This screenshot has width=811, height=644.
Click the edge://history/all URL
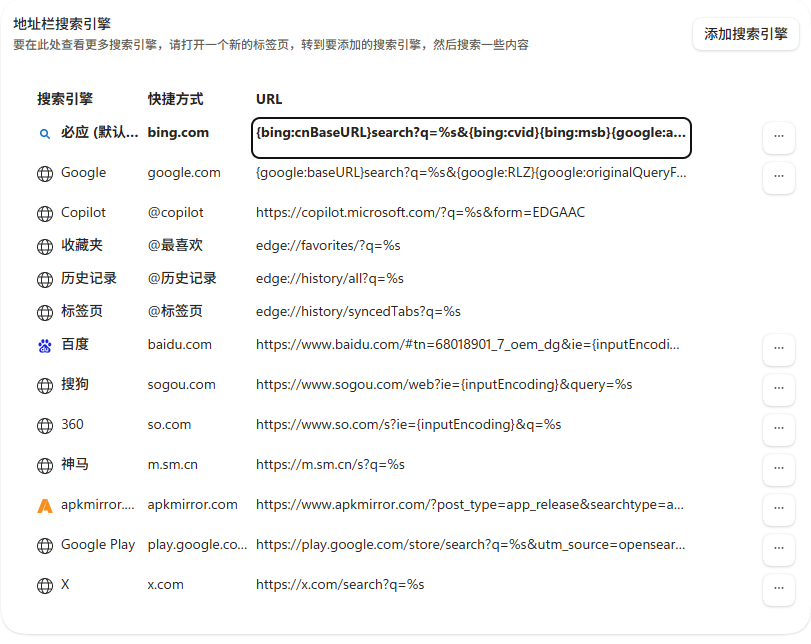point(329,279)
